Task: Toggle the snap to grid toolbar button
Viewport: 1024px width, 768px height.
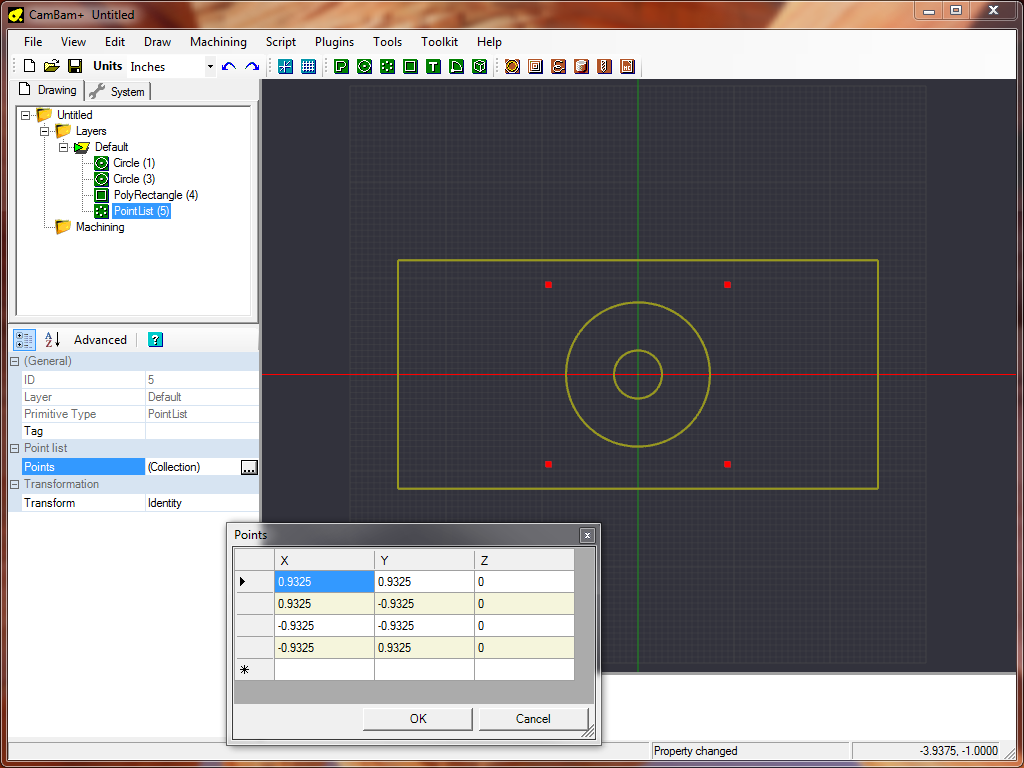Action: [285, 66]
